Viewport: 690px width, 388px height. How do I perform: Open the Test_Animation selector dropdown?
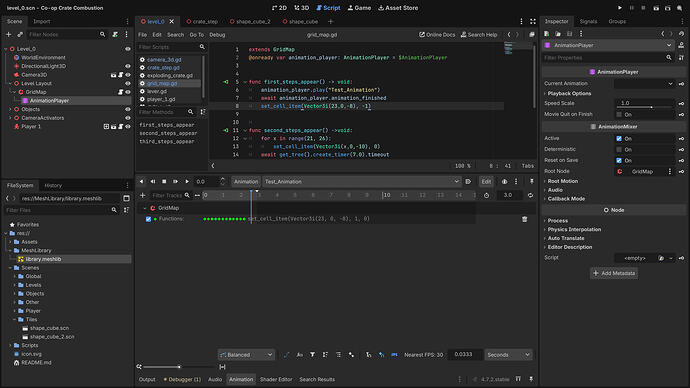pyautogui.click(x=361, y=181)
